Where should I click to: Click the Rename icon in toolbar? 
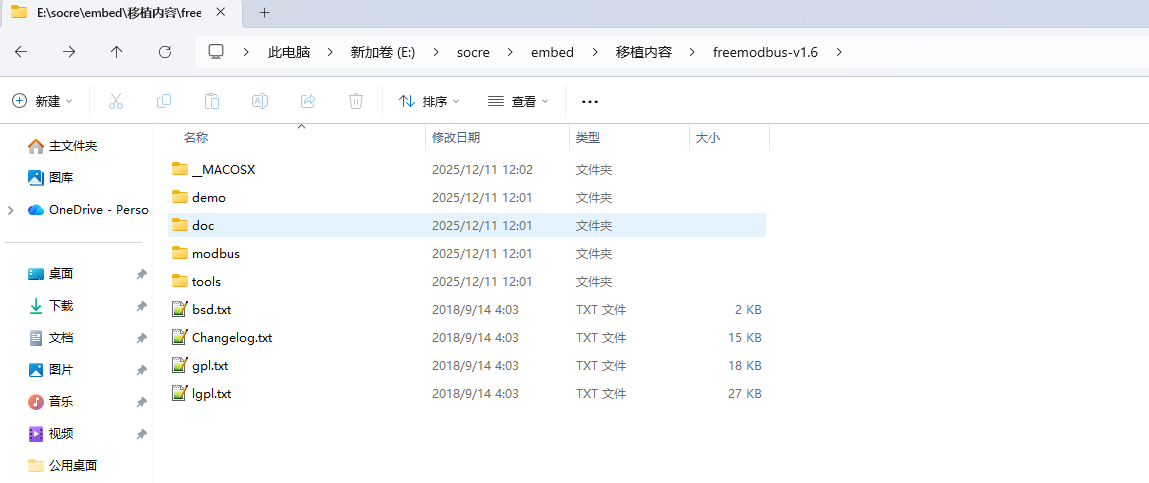click(x=260, y=101)
